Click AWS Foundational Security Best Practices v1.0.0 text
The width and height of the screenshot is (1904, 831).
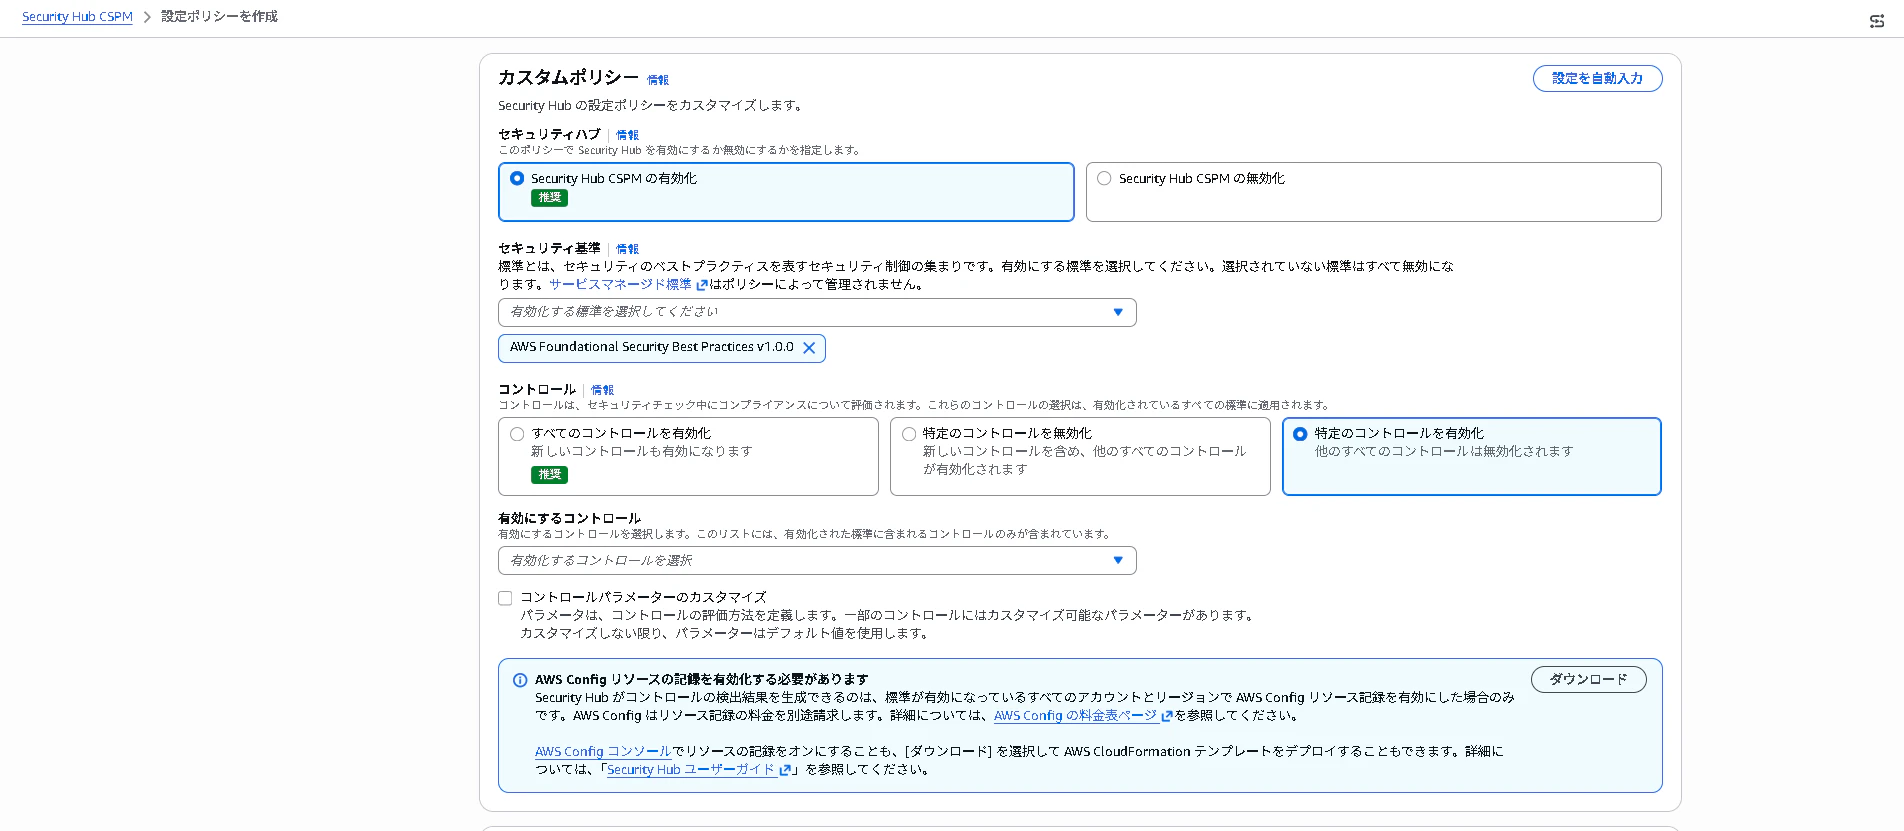point(651,347)
